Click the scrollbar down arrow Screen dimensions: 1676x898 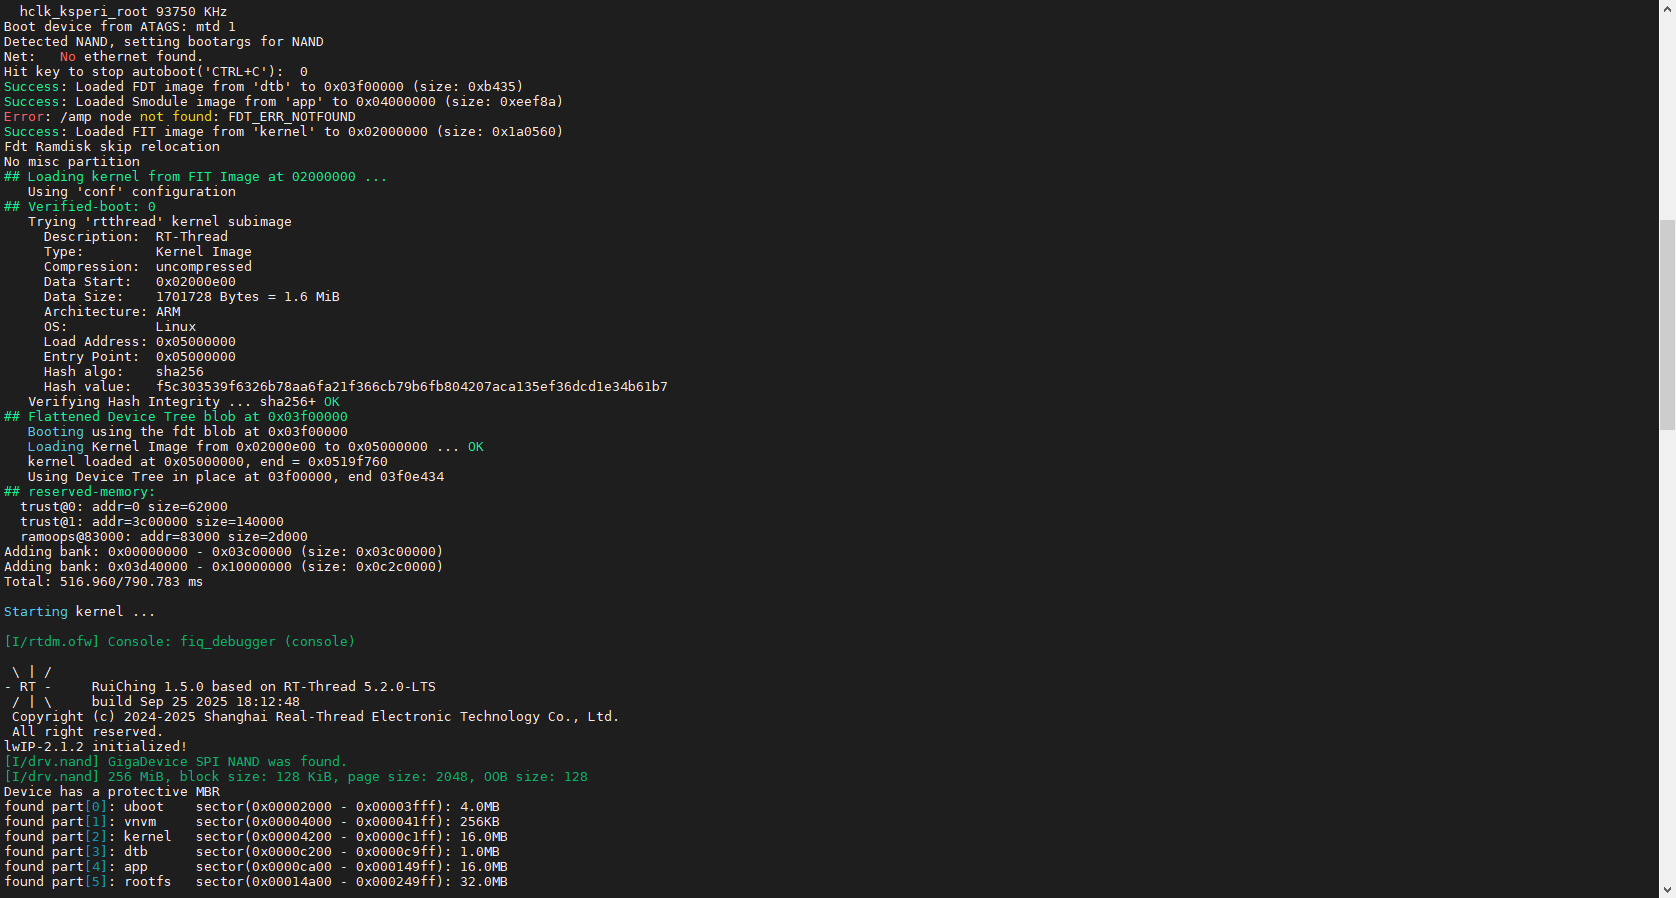[1667, 889]
